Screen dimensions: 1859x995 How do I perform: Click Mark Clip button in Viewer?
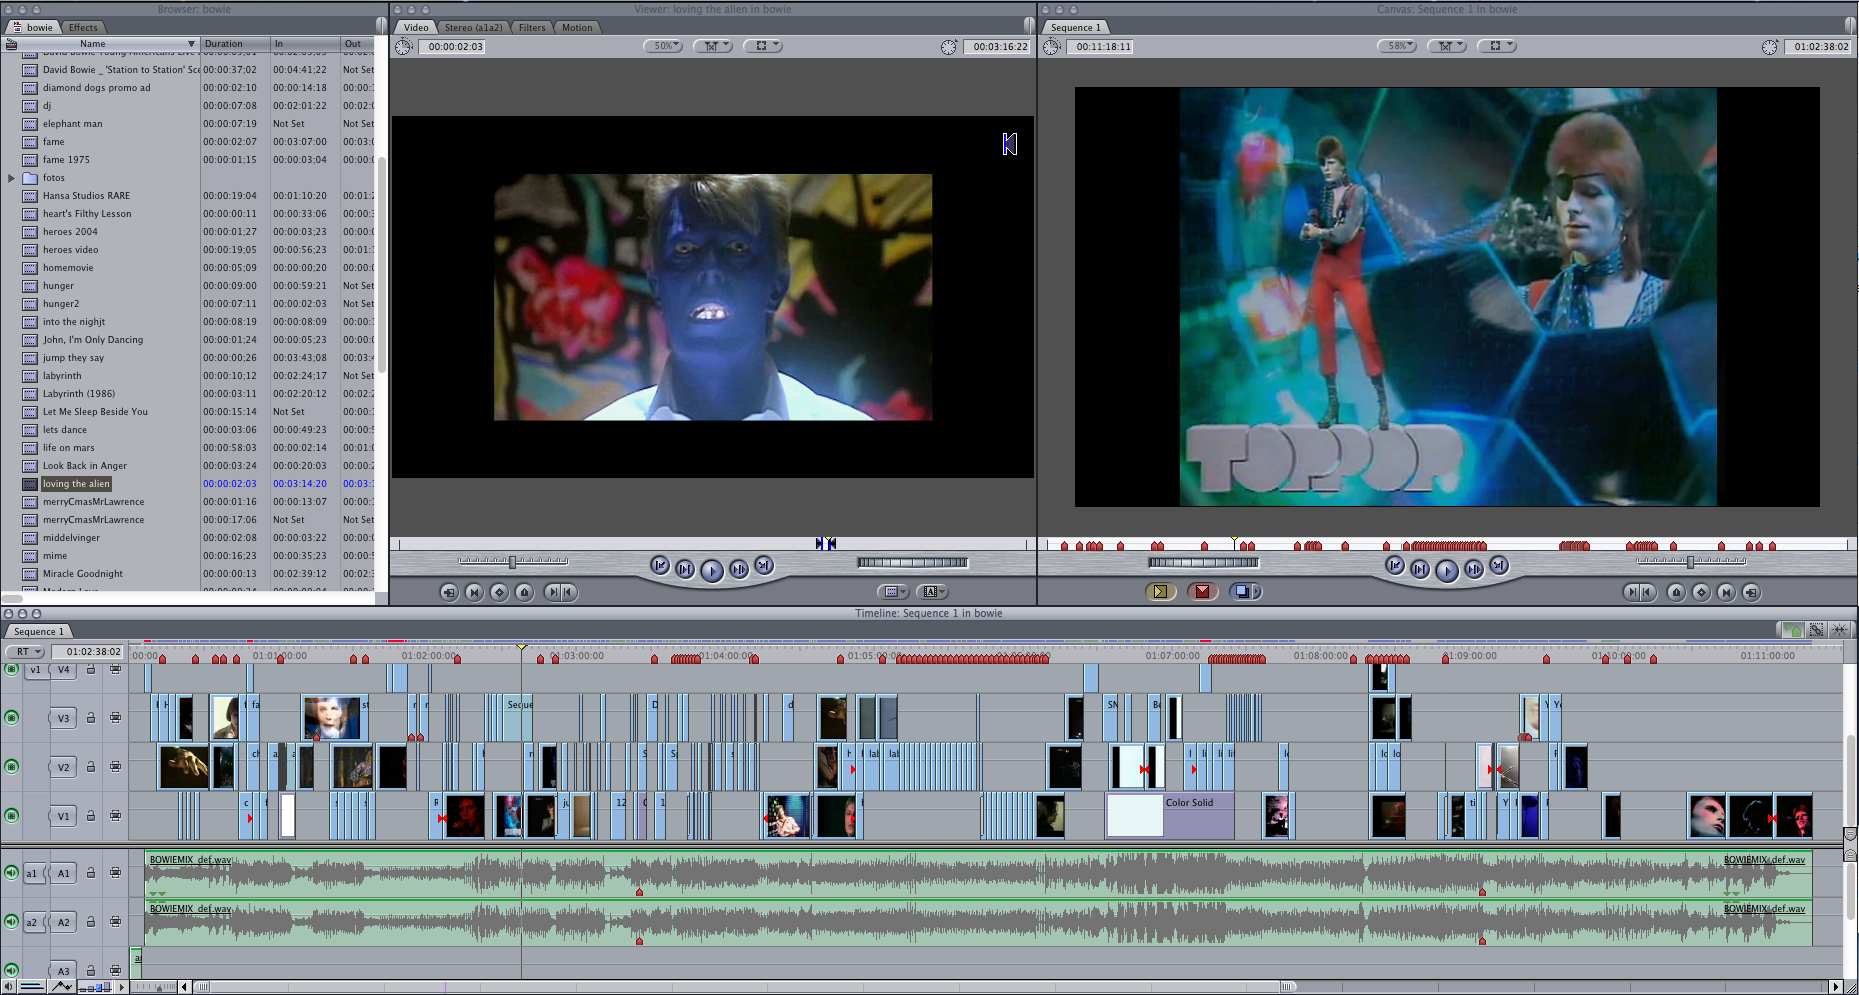pyautogui.click(x=474, y=592)
